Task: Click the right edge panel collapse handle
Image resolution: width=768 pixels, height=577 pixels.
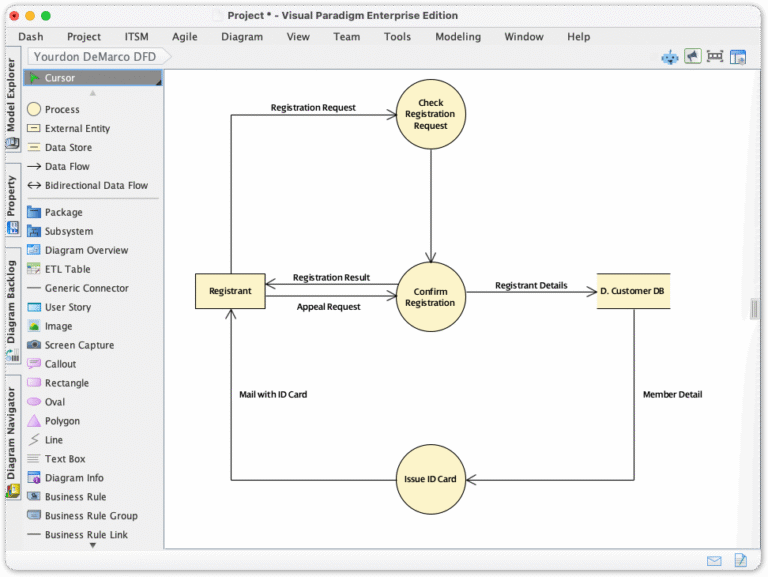Action: click(x=754, y=309)
